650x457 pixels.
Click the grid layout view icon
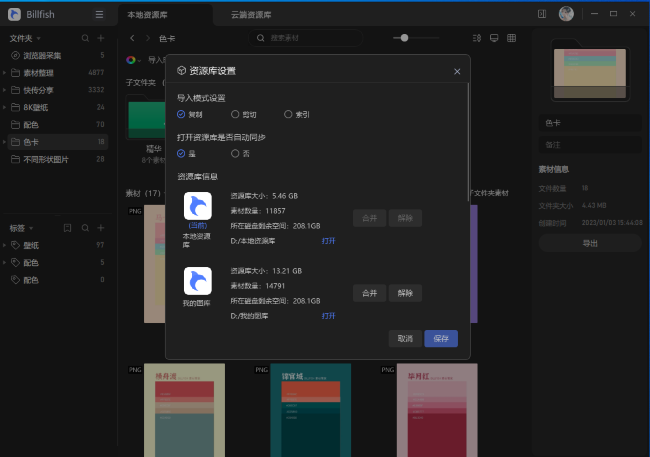(x=511, y=37)
